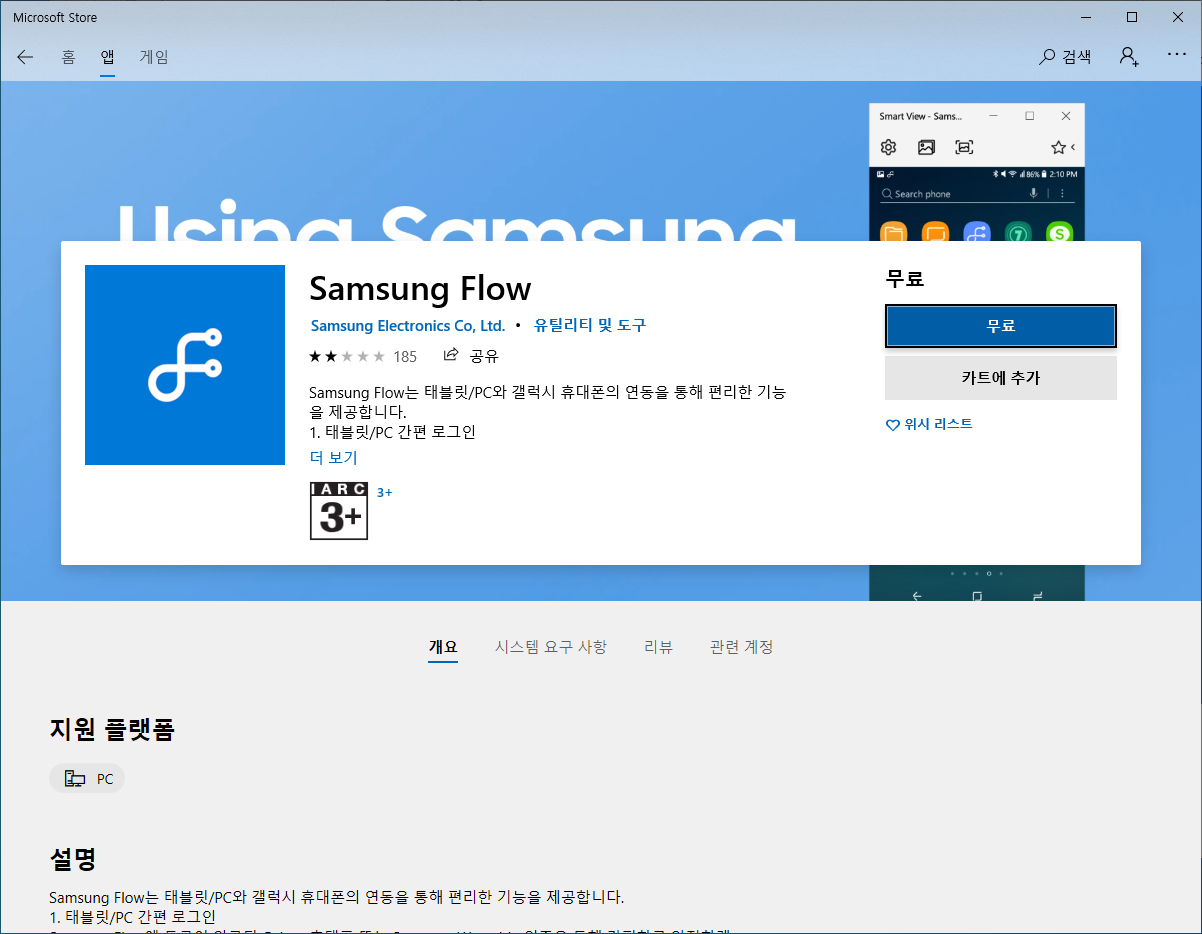Screen dimensions: 1202x934
Task: Open the account sign-in icon
Action: pos(1129,57)
